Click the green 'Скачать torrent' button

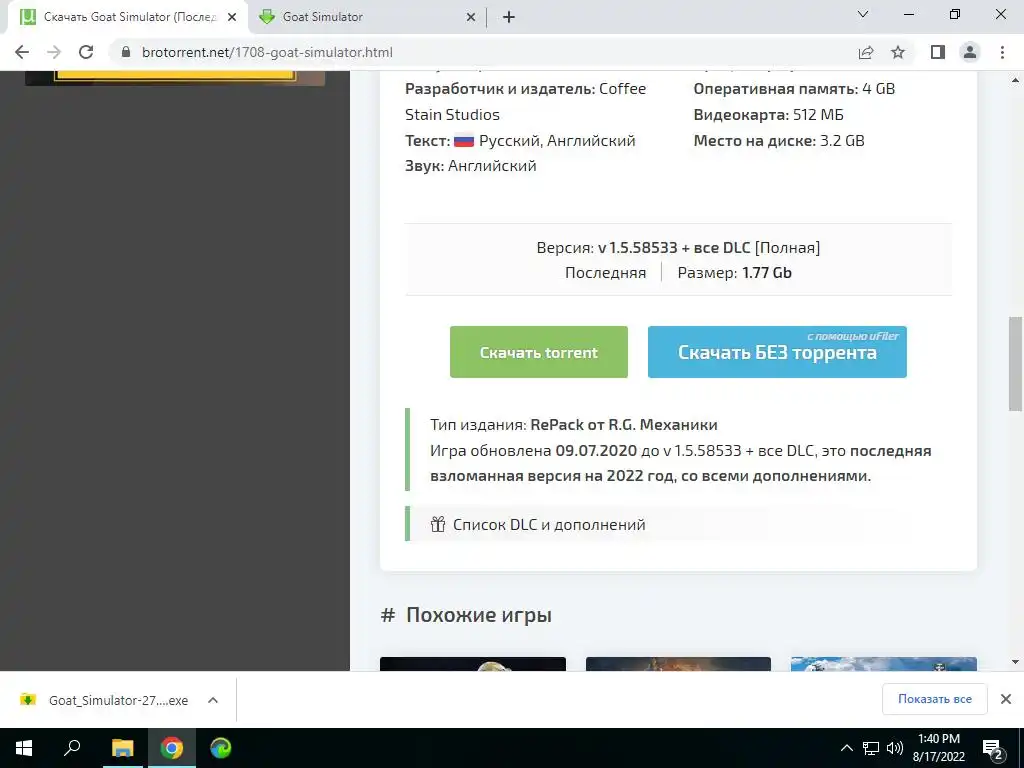tap(539, 352)
